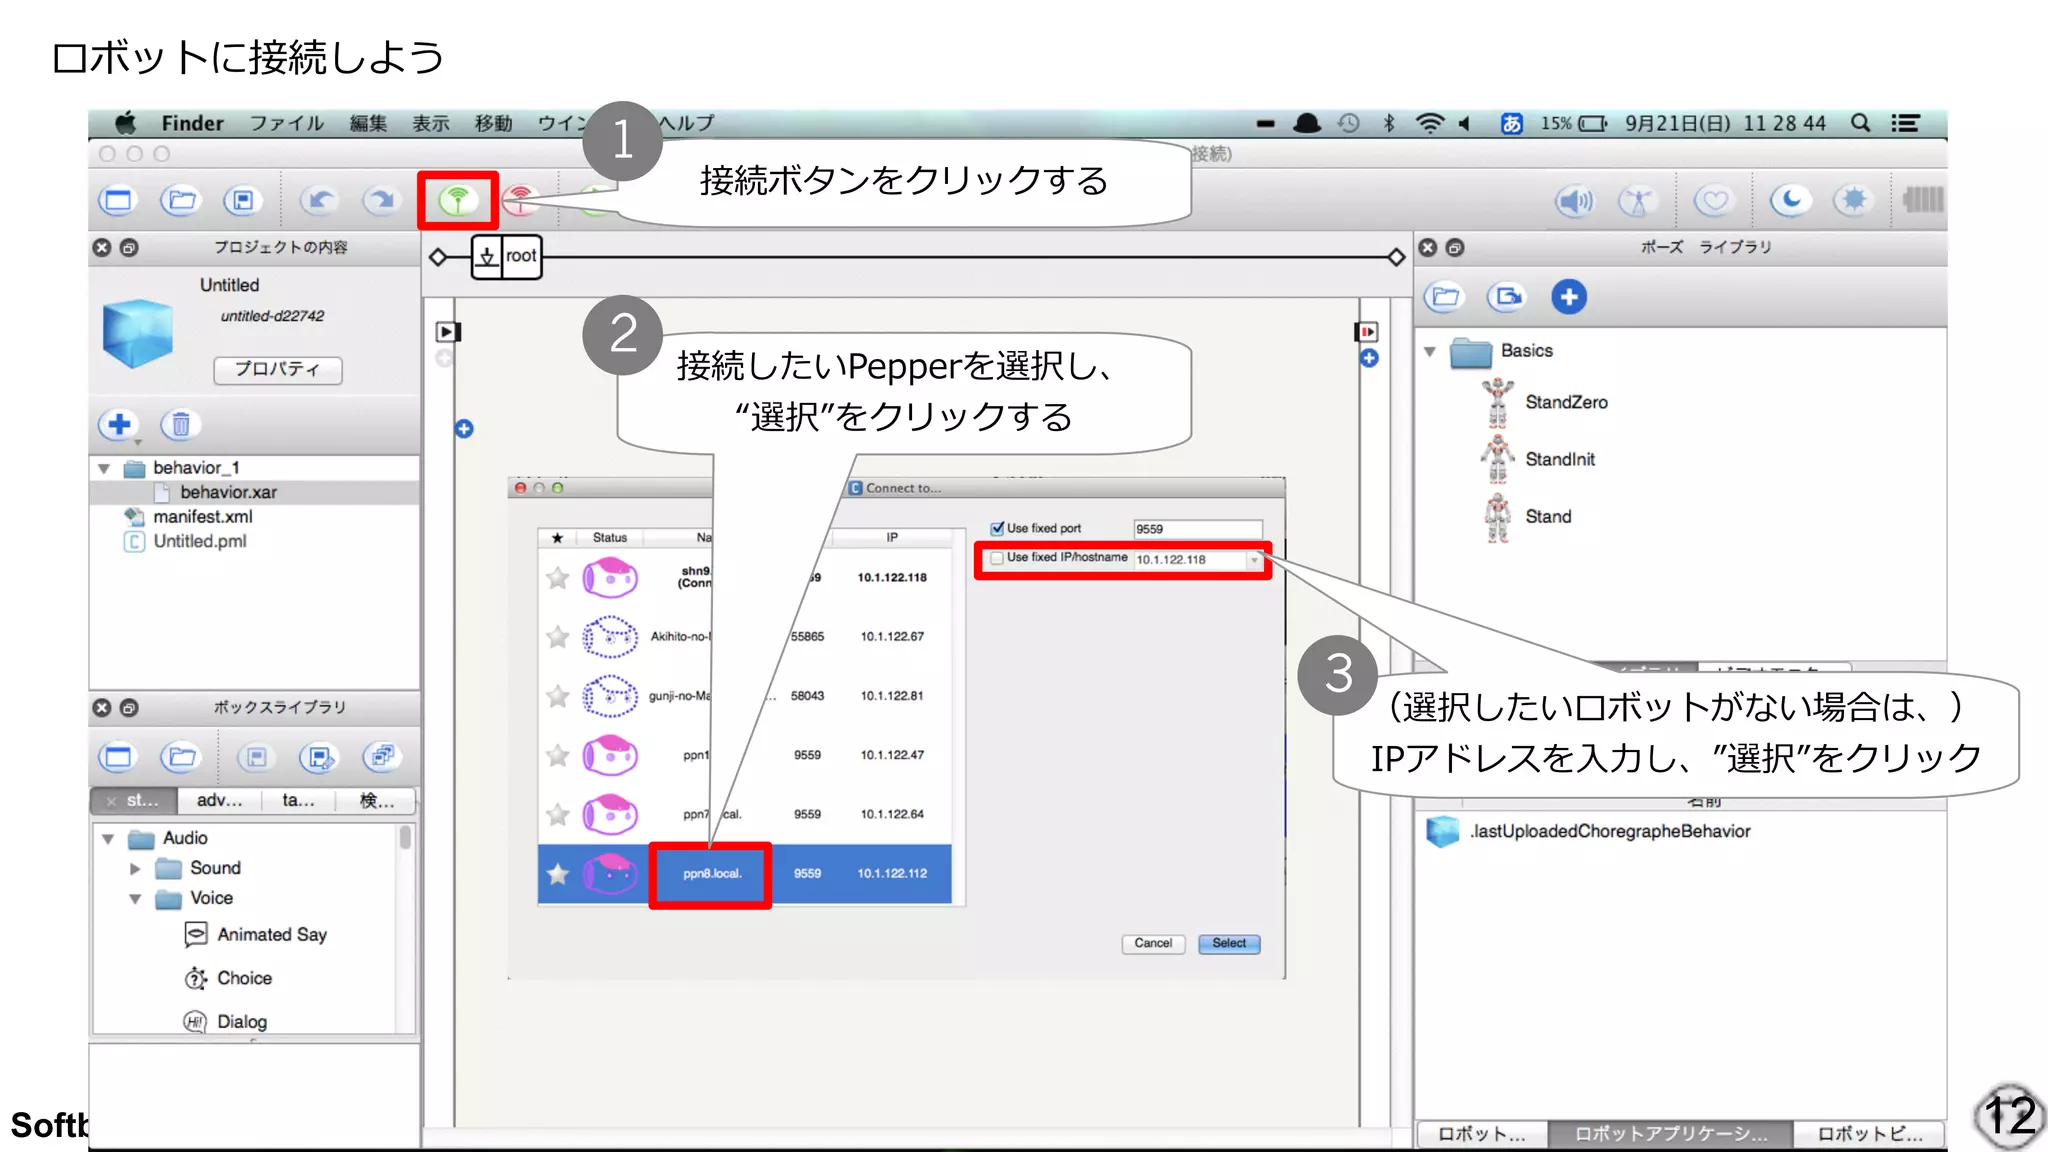Toggle favorite star for 10.1.122.81 robot
Image resolution: width=2048 pixels, height=1152 pixels.
tap(558, 695)
